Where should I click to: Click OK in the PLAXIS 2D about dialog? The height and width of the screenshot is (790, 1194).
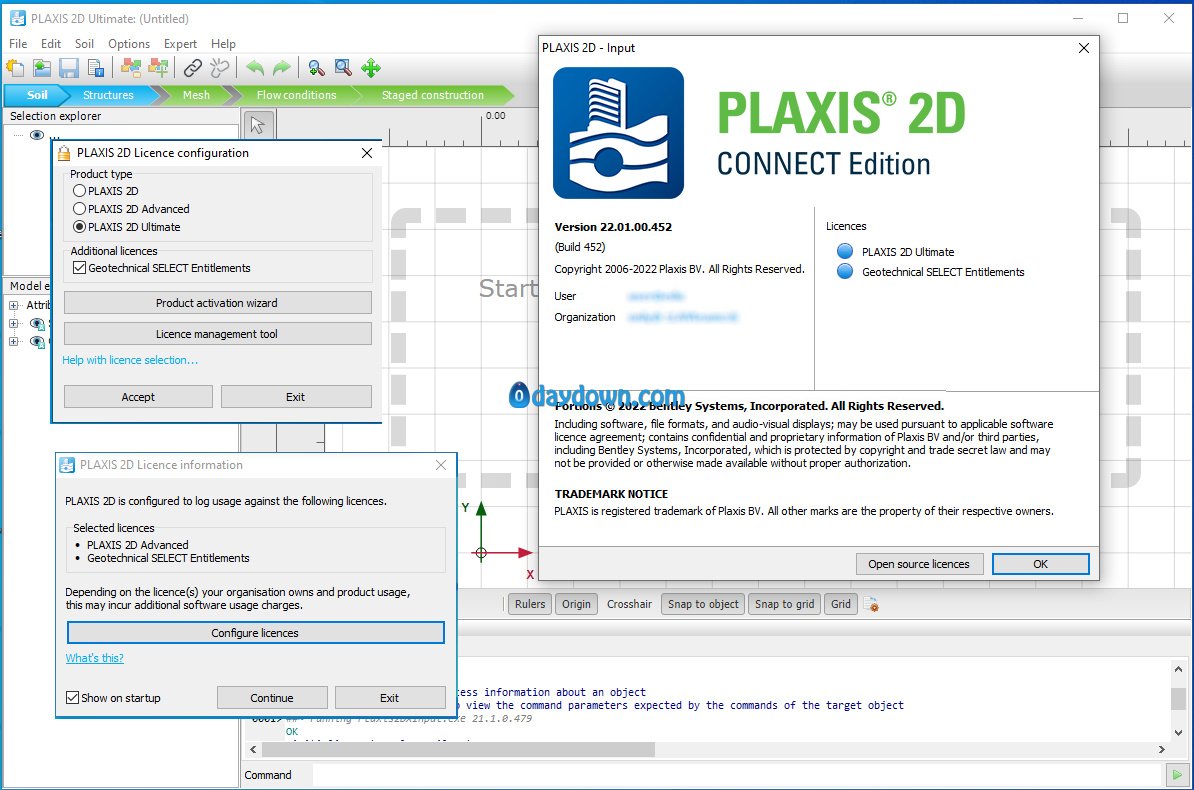point(1040,564)
